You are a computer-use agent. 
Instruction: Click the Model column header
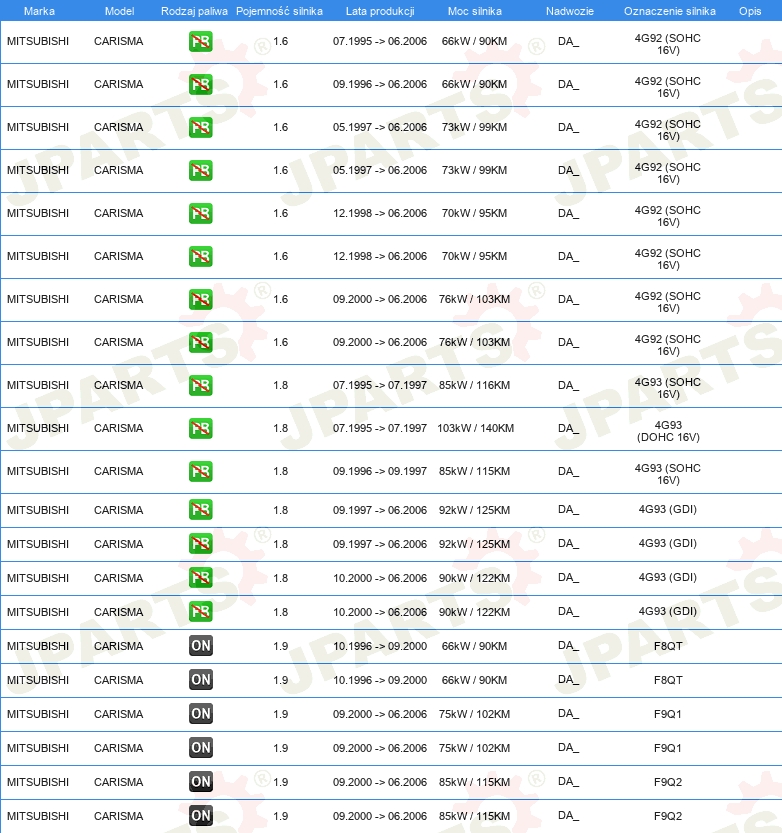[x=120, y=11]
